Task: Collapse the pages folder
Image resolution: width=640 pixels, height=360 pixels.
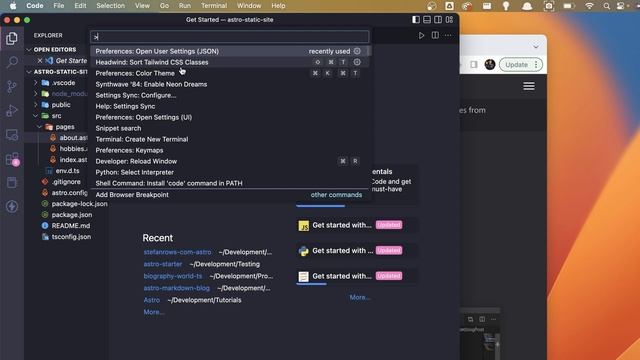Action: [40, 127]
